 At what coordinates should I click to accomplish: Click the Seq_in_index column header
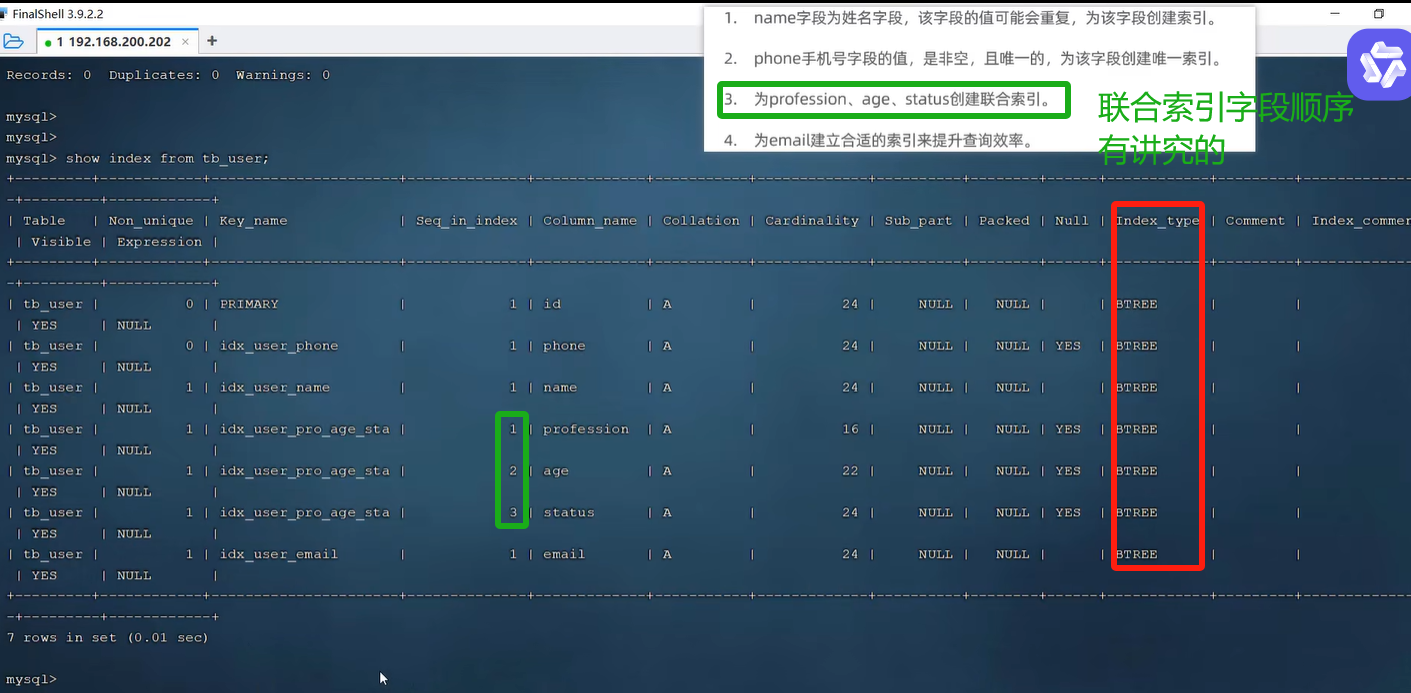[x=467, y=221]
